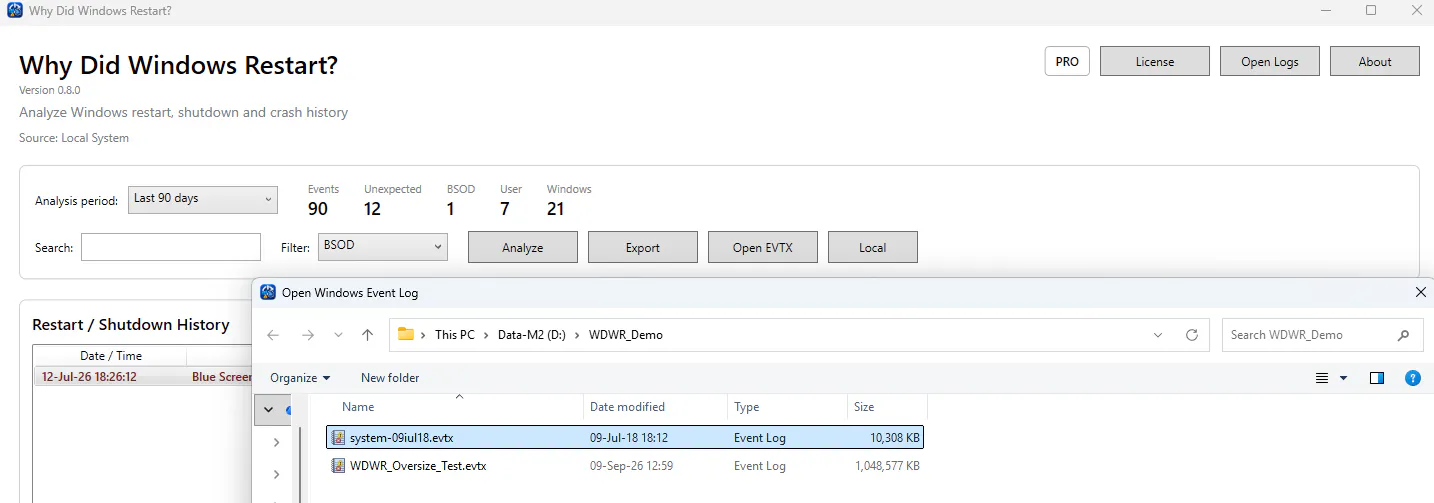This screenshot has height=503, width=1434.
Task: Click the magnifier search icon
Action: [1404, 335]
